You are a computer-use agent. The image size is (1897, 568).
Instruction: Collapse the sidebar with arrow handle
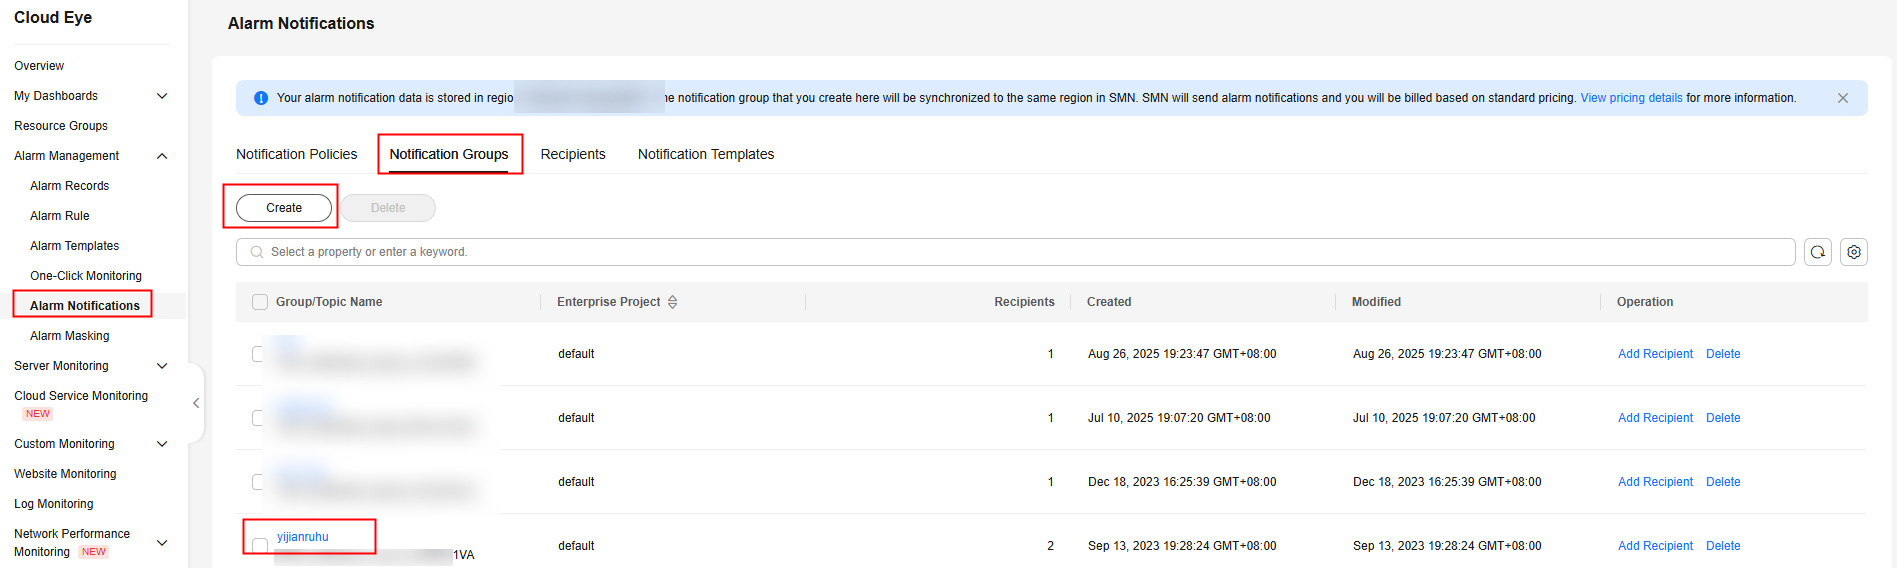point(196,403)
